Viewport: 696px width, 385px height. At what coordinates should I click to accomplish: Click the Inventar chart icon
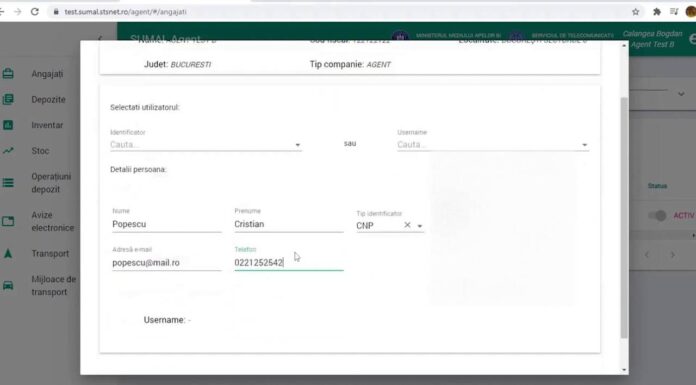tap(8, 125)
